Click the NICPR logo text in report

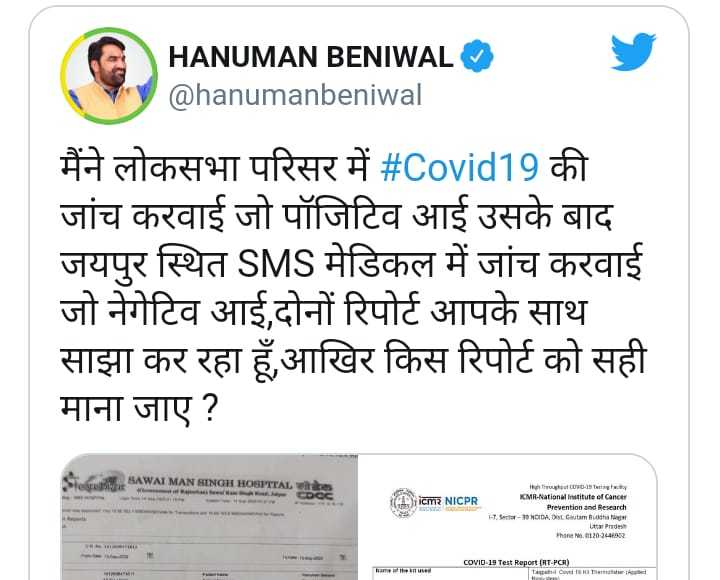click(x=461, y=501)
